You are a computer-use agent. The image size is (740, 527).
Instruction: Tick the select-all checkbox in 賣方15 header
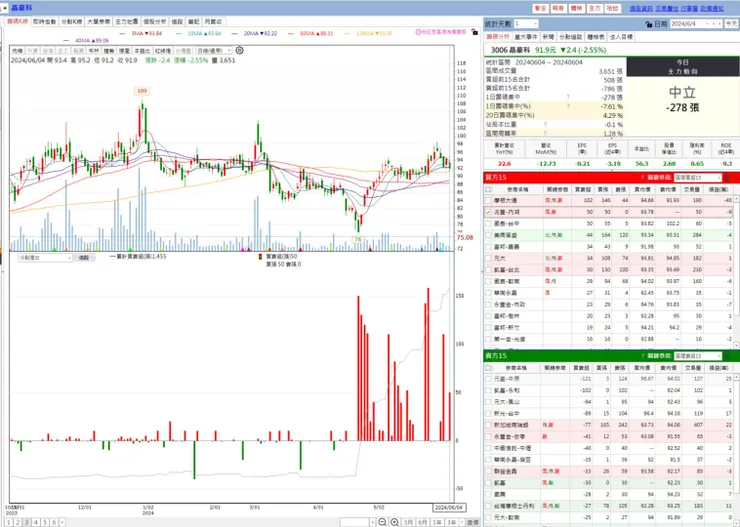click(488, 368)
